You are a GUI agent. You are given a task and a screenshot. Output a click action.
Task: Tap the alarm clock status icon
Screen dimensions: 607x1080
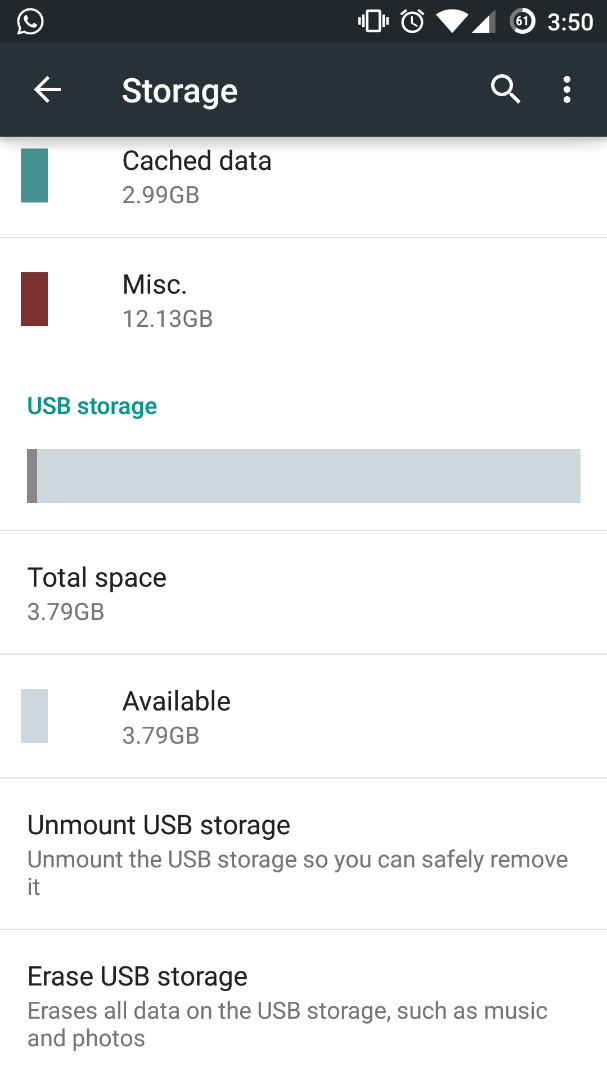[412, 21]
